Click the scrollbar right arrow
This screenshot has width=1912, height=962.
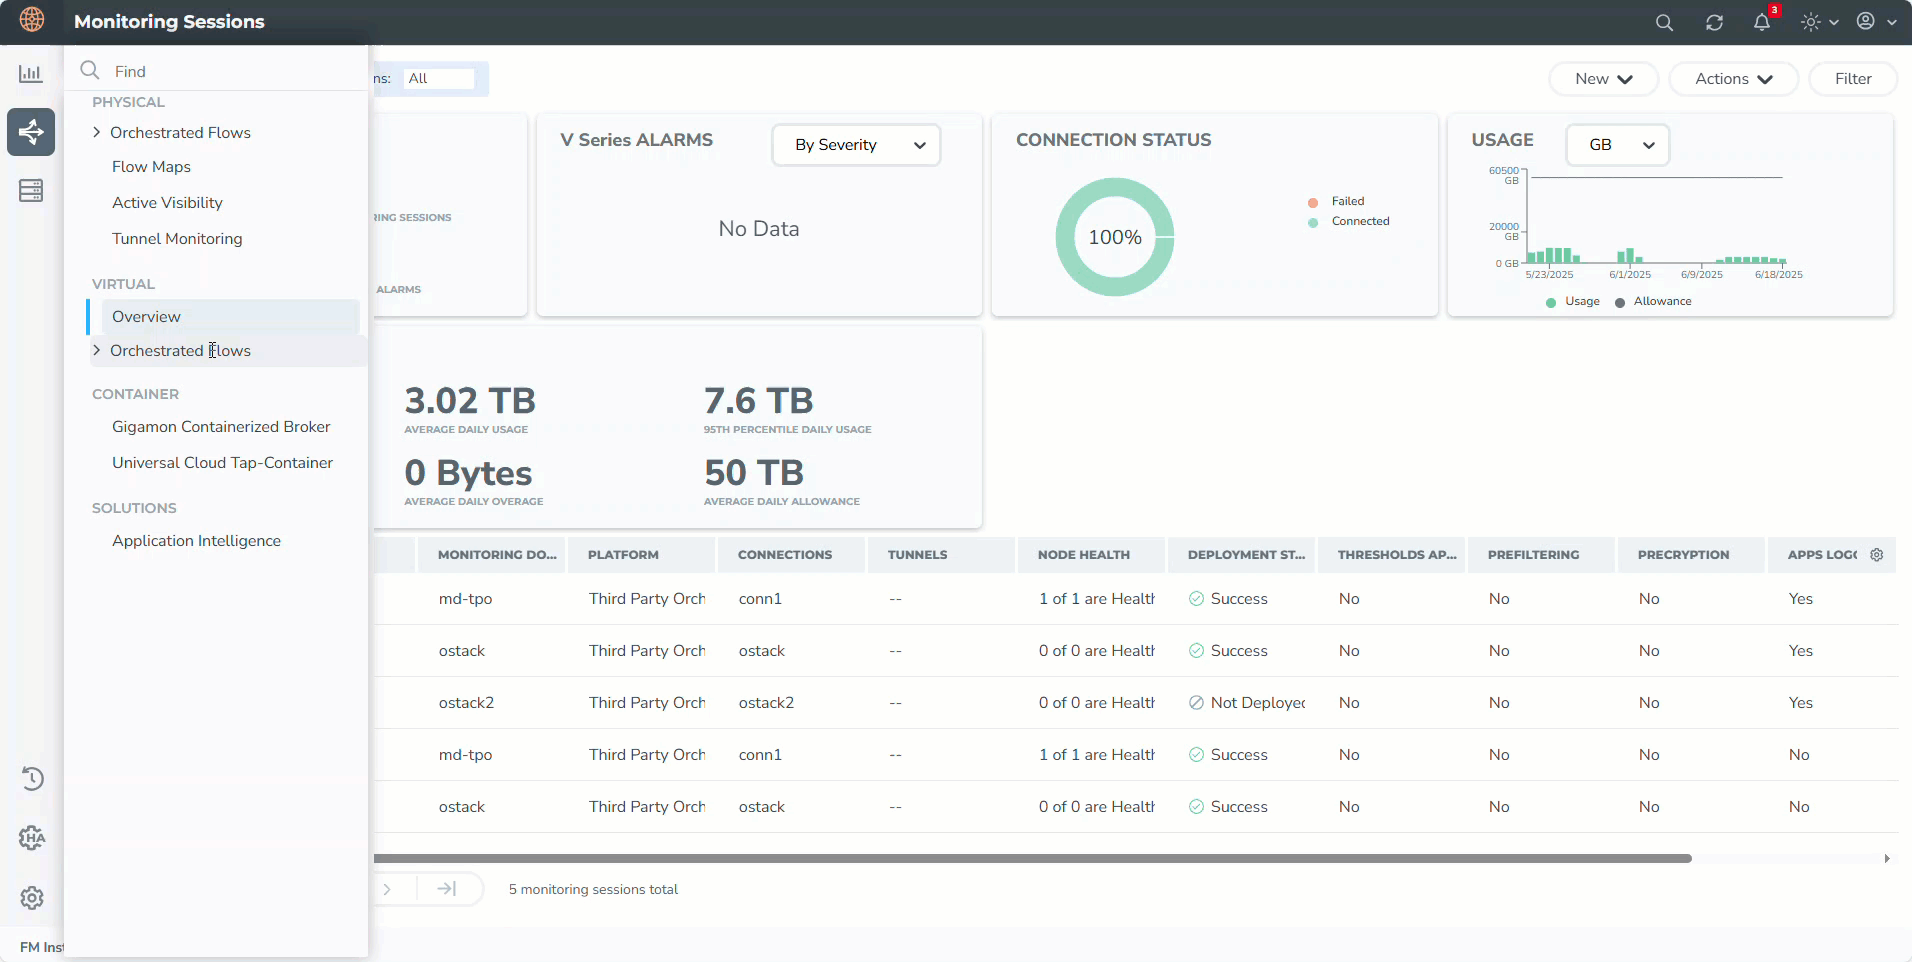[1887, 858]
